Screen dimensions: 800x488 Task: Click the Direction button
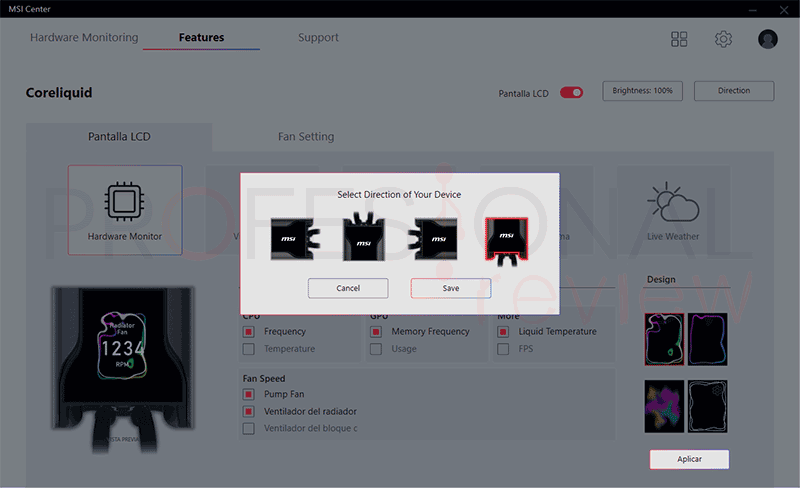click(734, 91)
